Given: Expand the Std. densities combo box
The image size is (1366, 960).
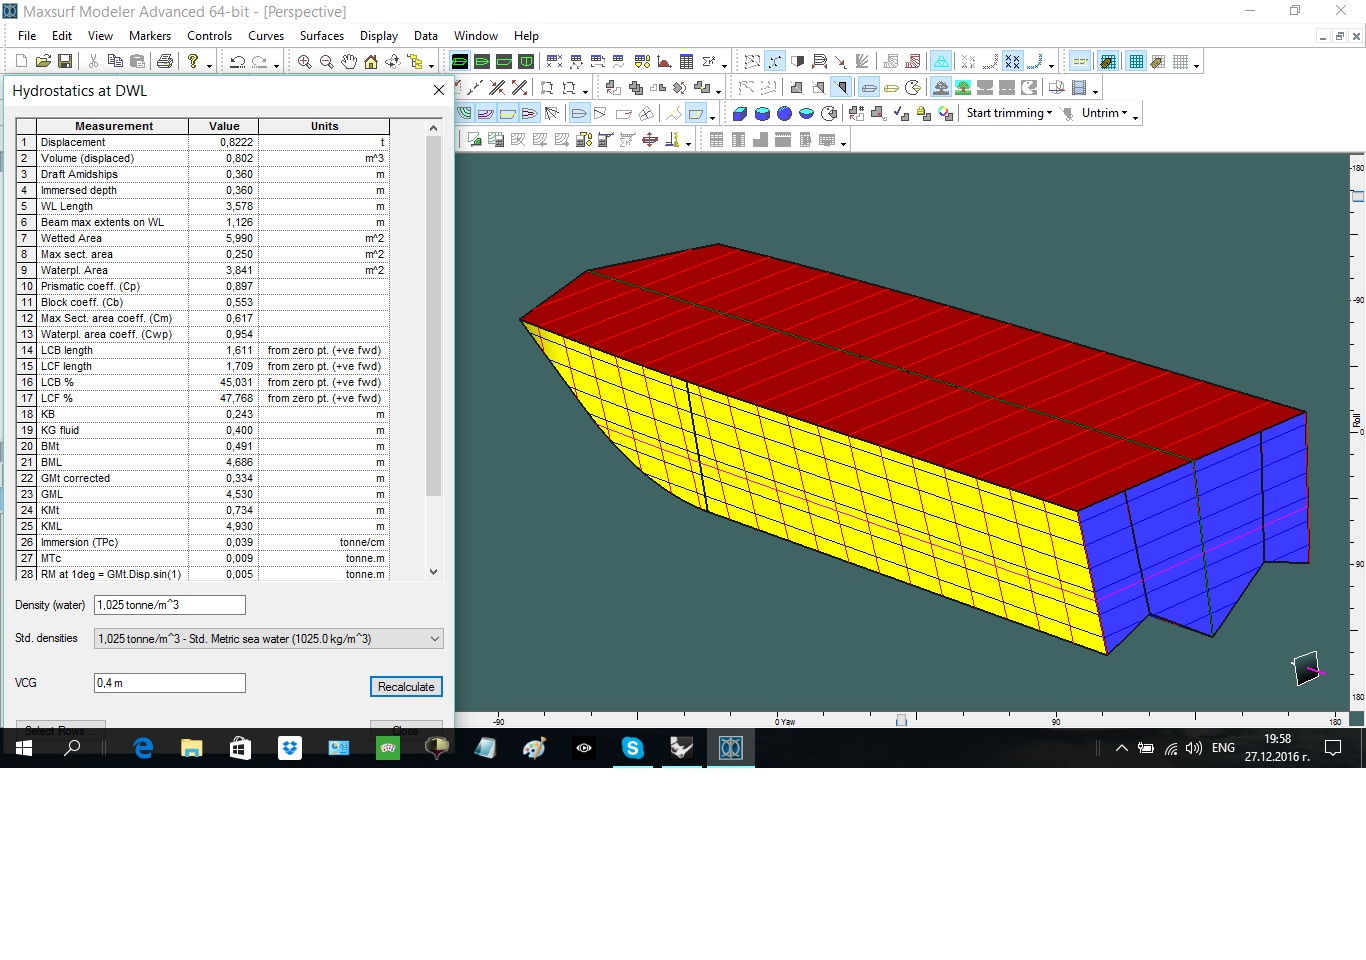Looking at the screenshot, I should [434, 639].
